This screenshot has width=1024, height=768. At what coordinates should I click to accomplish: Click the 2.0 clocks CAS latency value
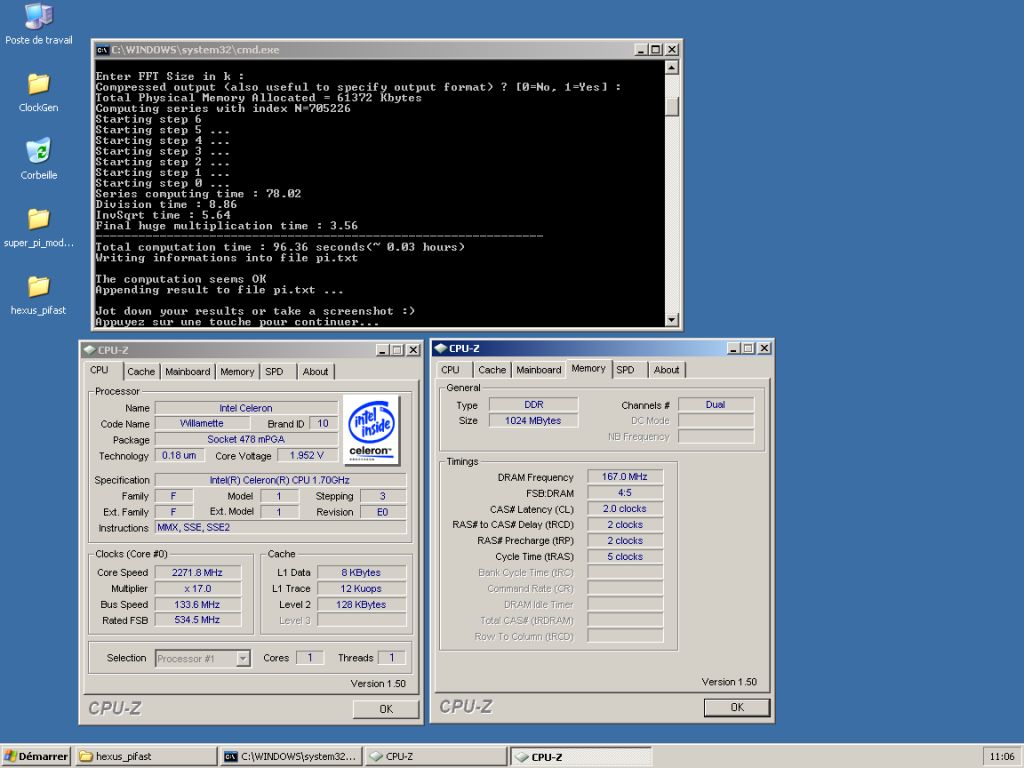(625, 509)
